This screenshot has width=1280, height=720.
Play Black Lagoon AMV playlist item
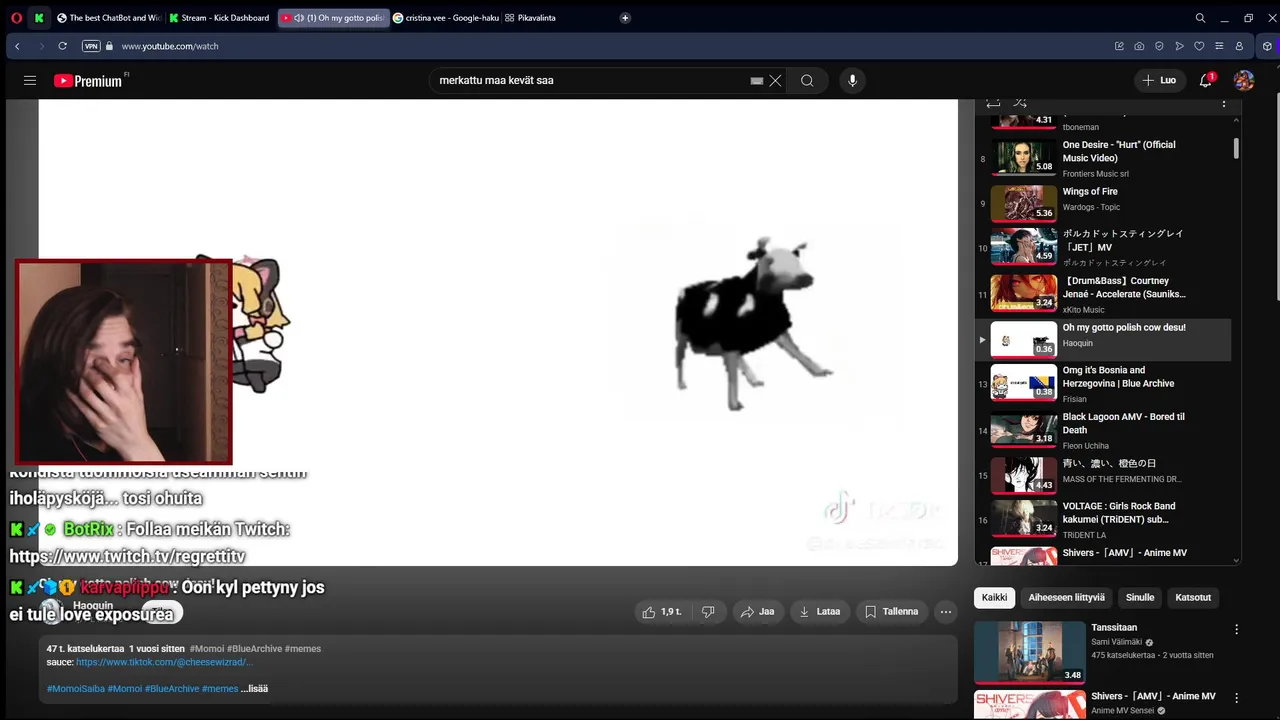pyautogui.click(x=1102, y=429)
